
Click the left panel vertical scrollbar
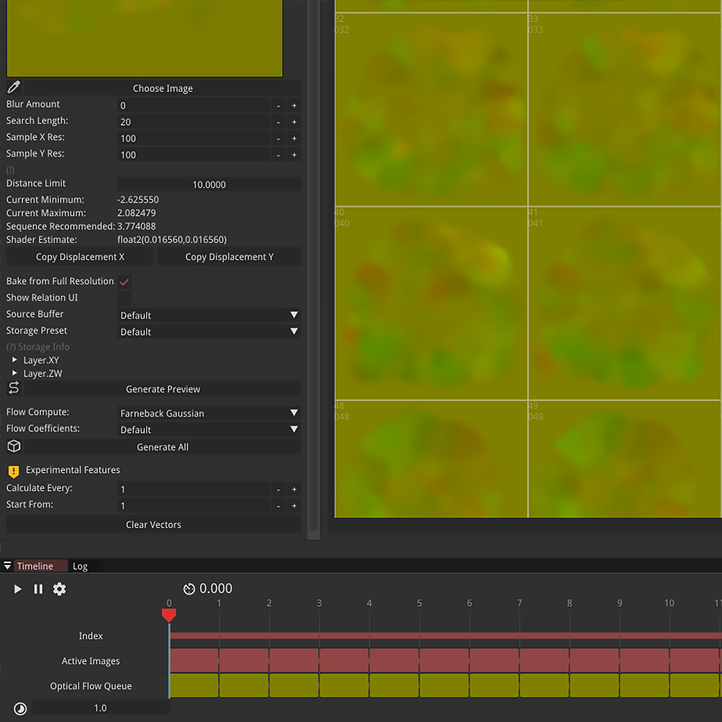[314, 269]
